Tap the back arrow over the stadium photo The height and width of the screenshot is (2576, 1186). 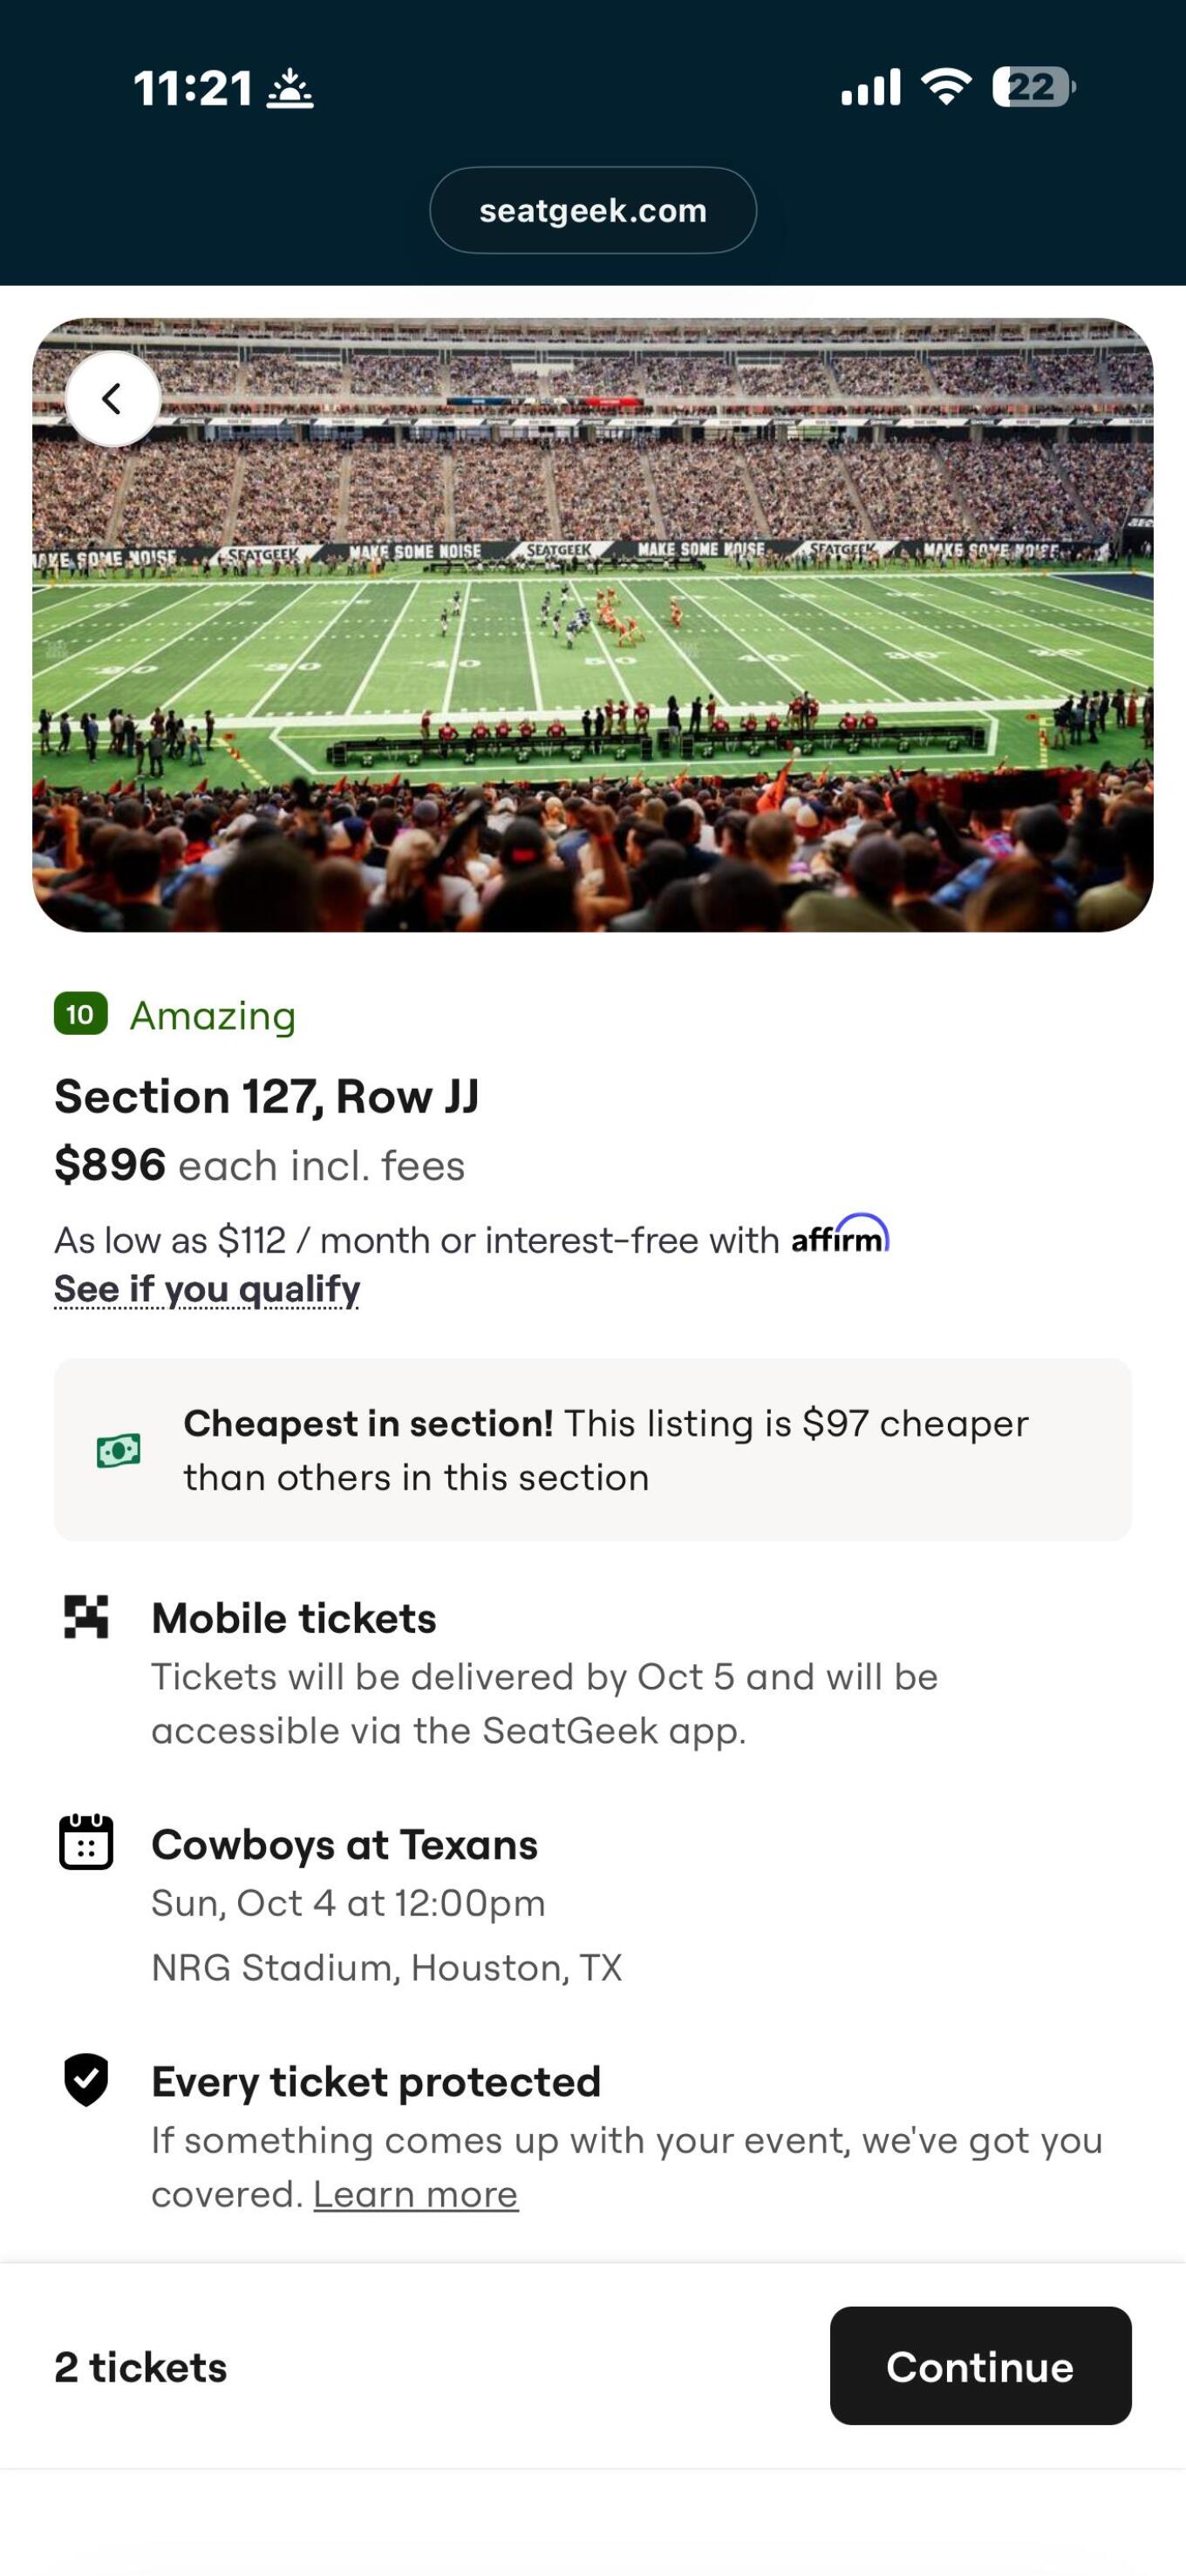click(x=113, y=398)
